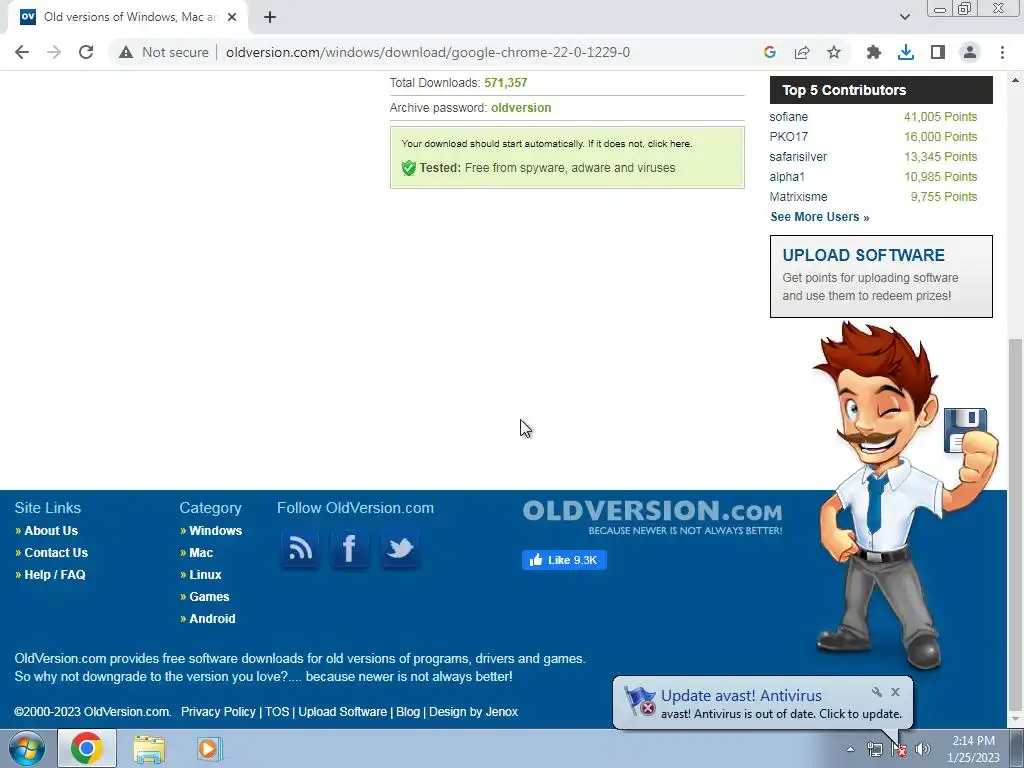1024x768 pixels.
Task: Go to the Mac category
Action: [x=201, y=552]
